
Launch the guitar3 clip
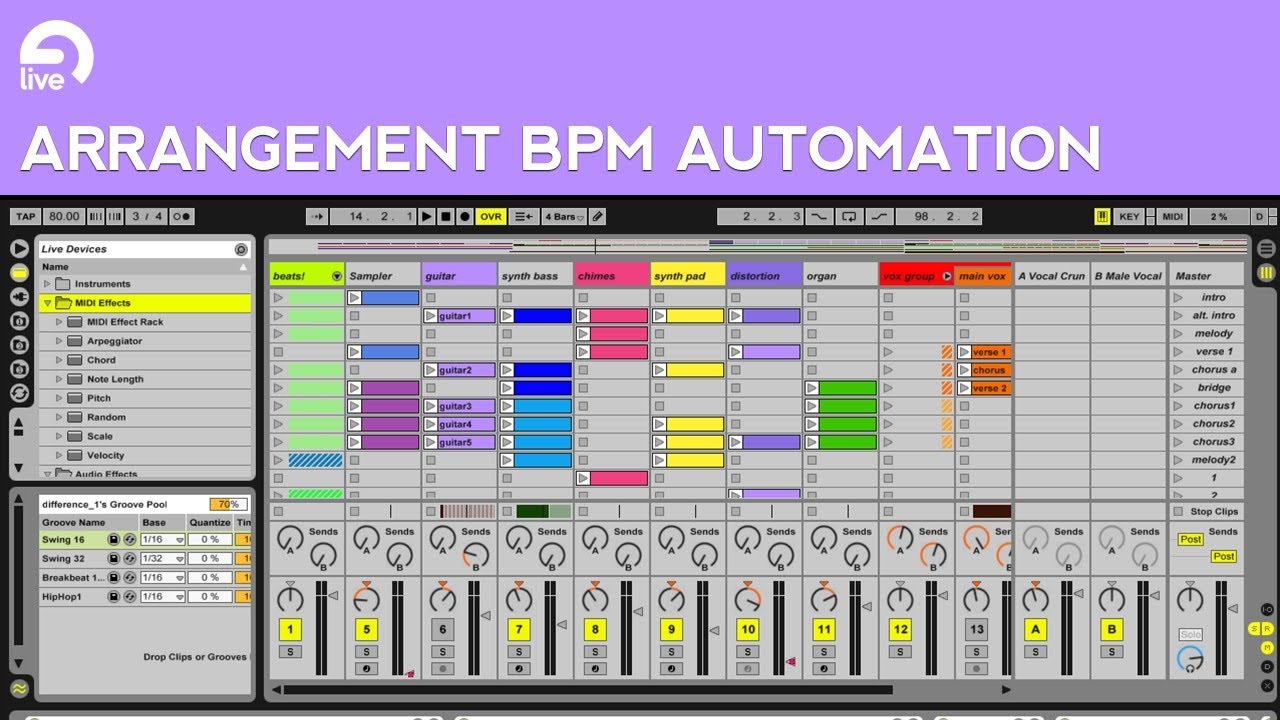click(x=430, y=406)
